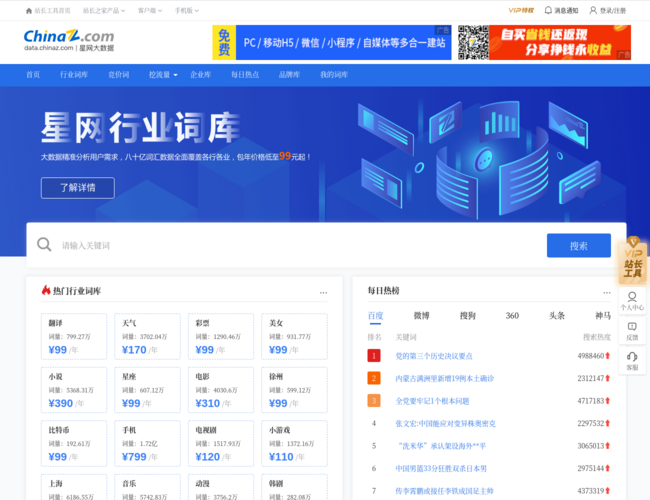This screenshot has height=500, width=650.
Task: Switch to the 头条 tab
Action: click(x=557, y=316)
